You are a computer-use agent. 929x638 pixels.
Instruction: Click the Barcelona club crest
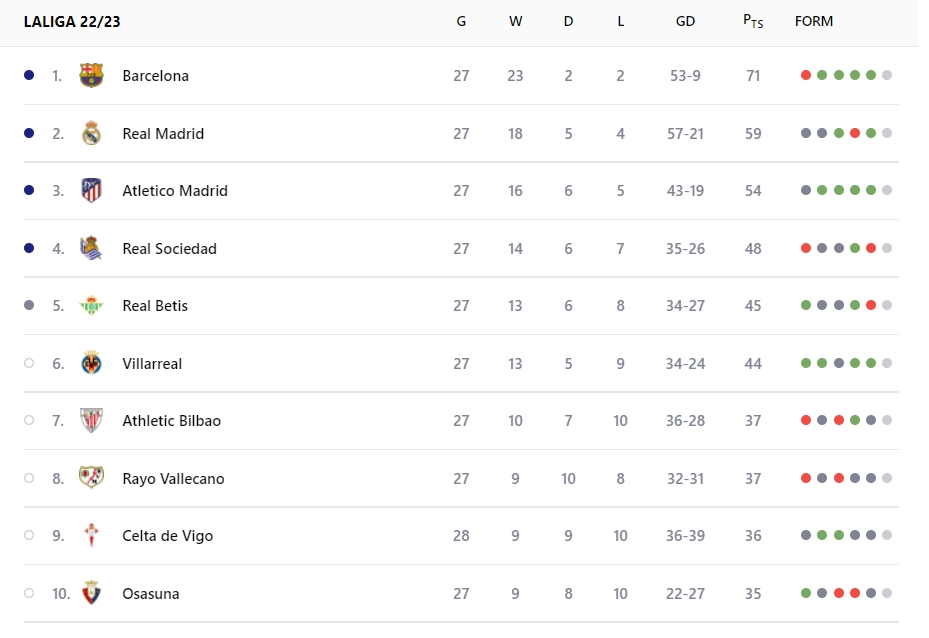tap(91, 76)
